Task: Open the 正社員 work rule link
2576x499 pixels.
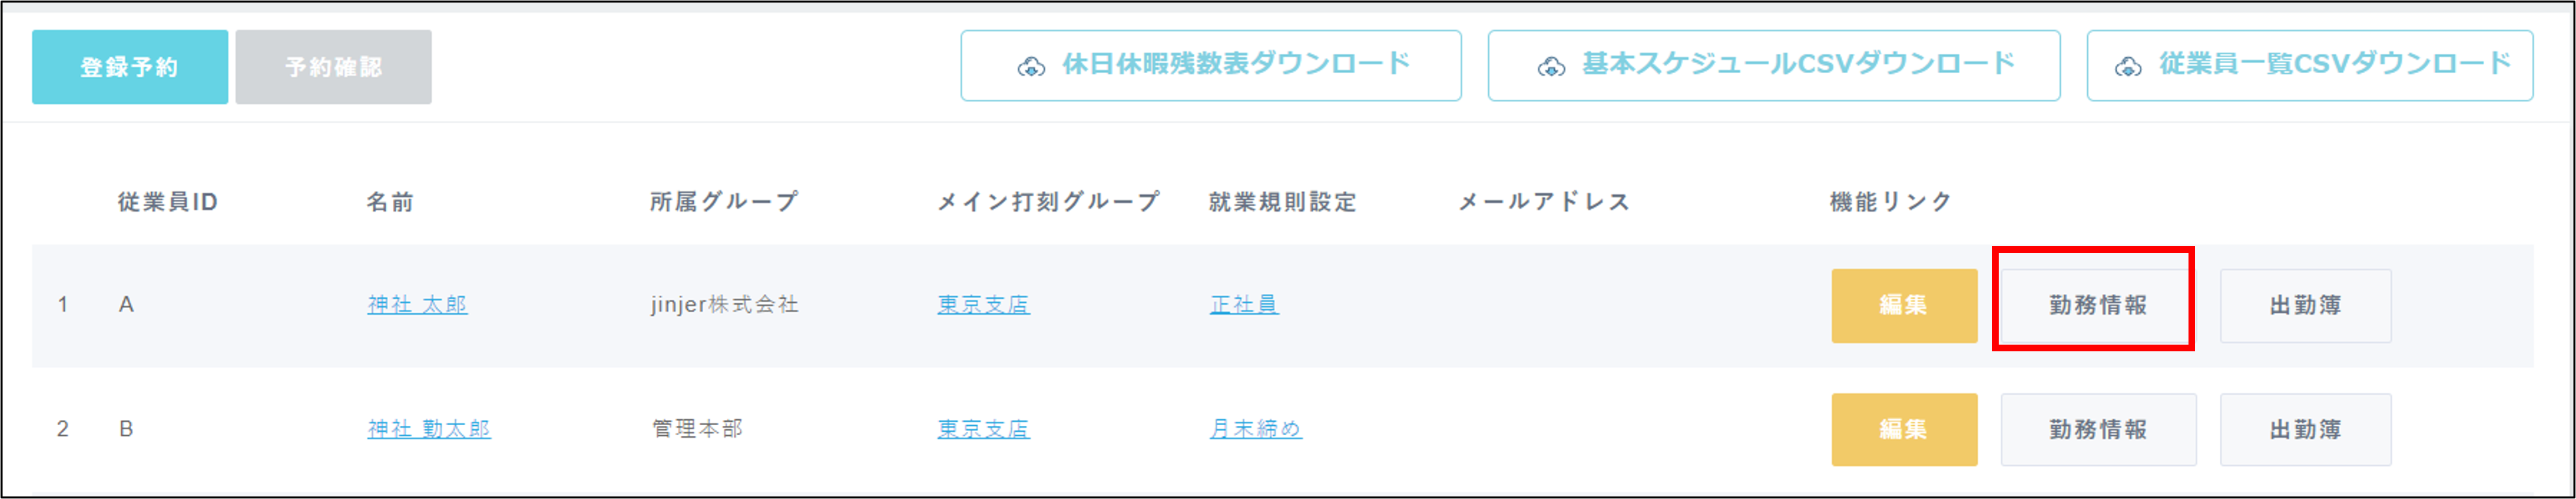Action: [x=1244, y=305]
